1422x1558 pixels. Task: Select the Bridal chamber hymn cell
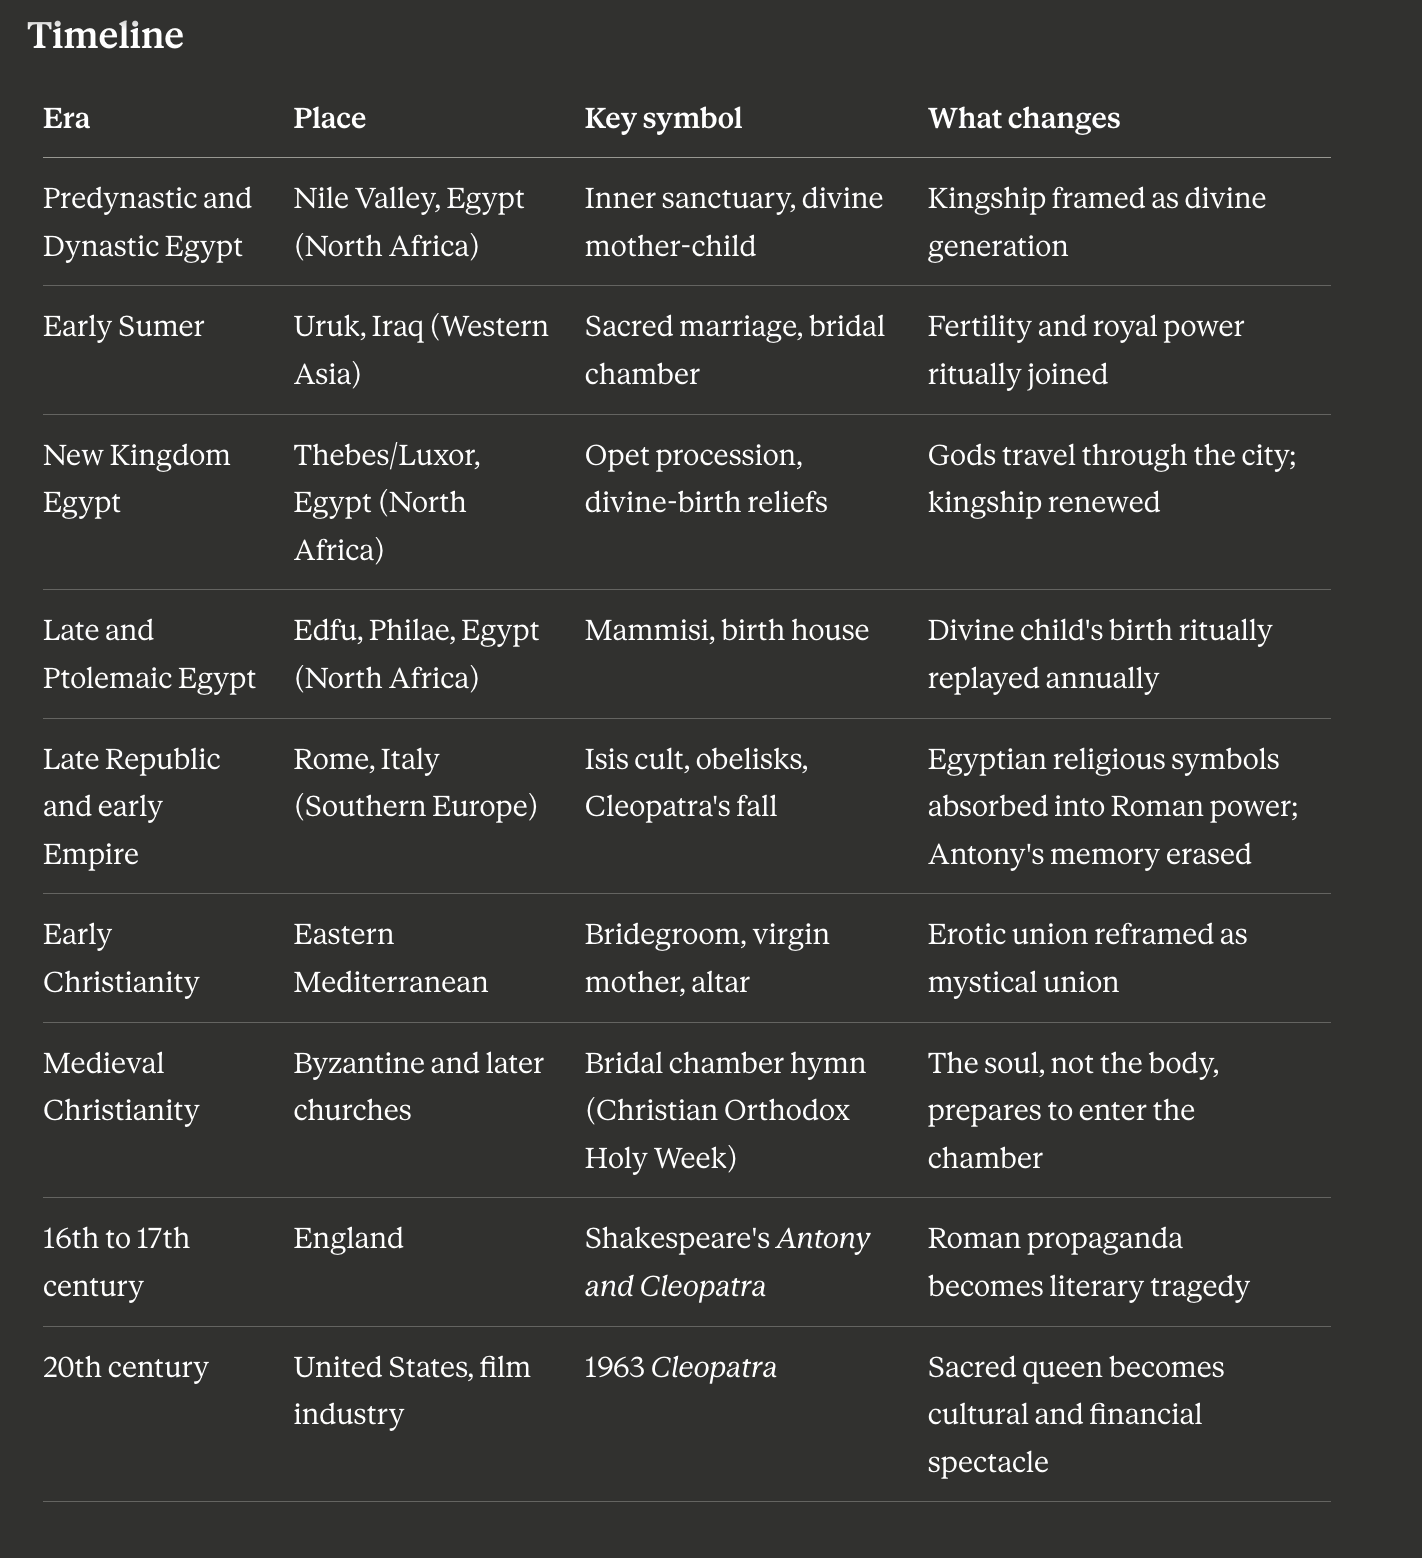(x=725, y=1110)
